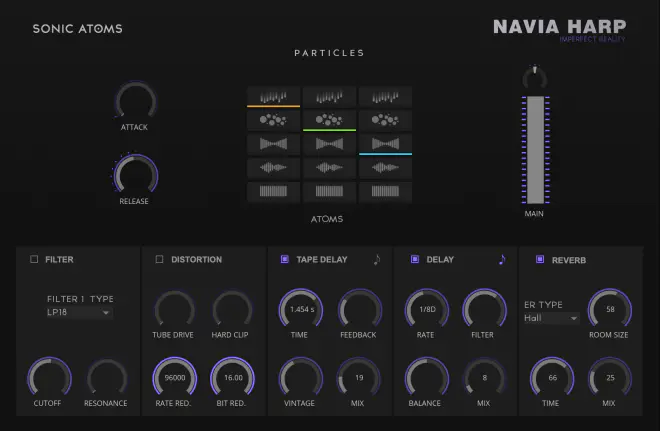
Task: Select middle-column bowtie atom in row three
Action: (329, 144)
